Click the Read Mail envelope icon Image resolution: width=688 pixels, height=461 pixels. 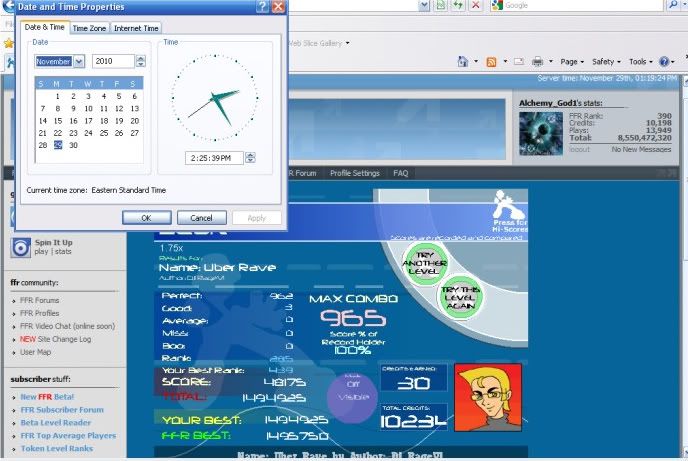pos(517,62)
